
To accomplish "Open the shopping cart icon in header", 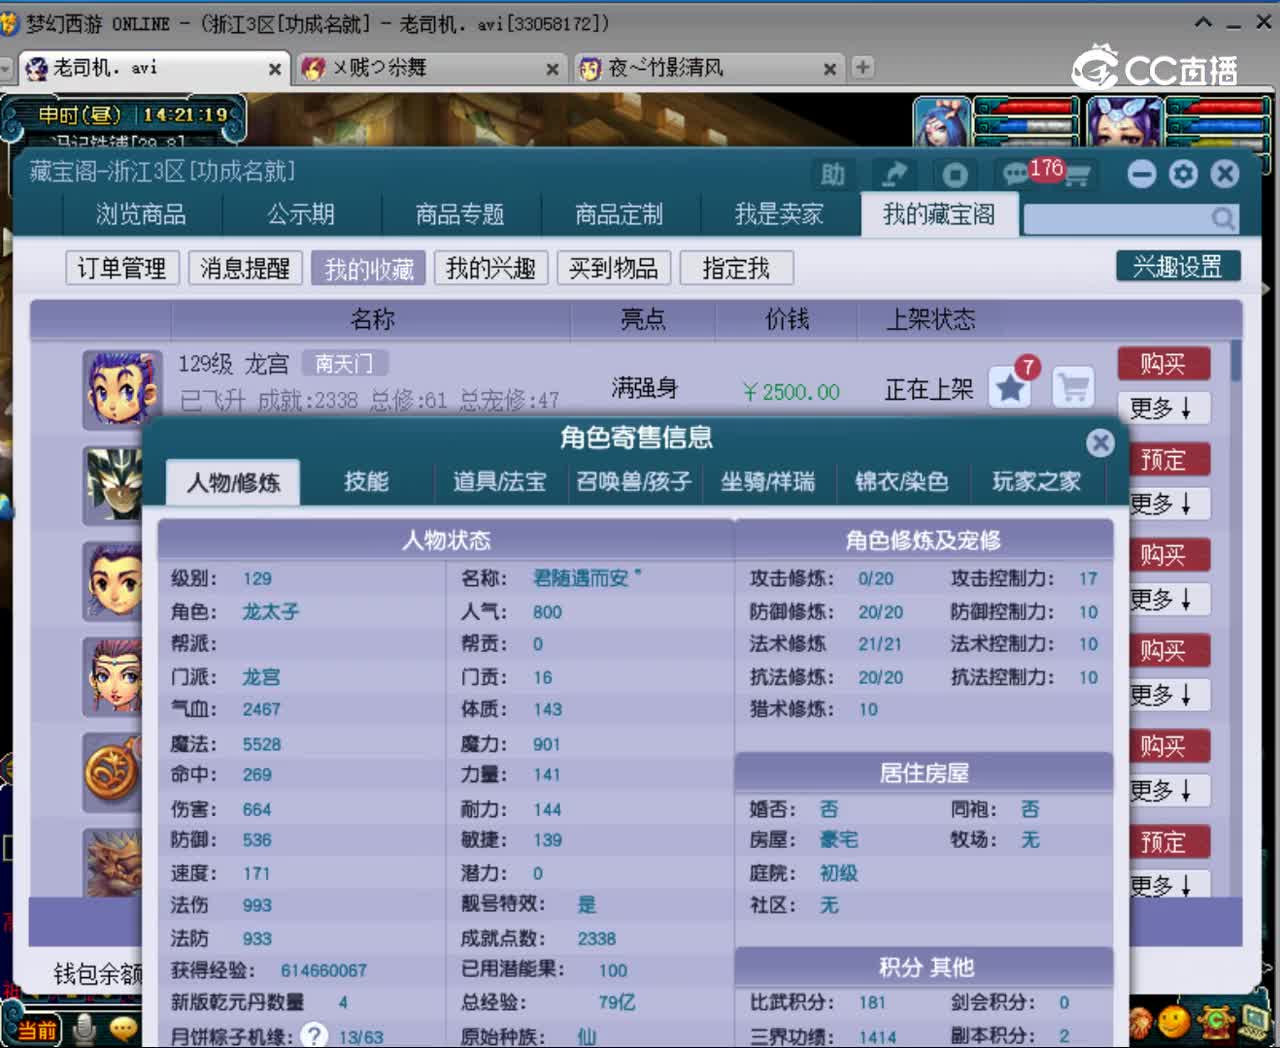I will click(1077, 177).
